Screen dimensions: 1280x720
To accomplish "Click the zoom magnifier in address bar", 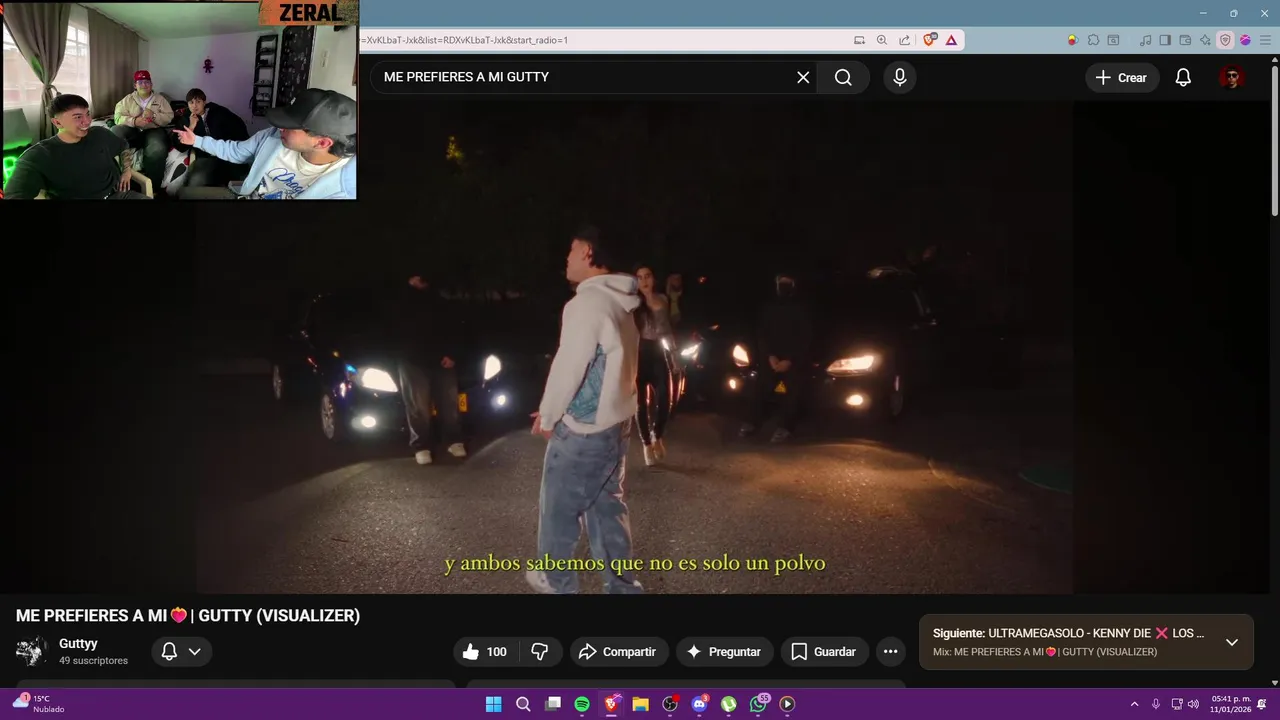I will [x=882, y=40].
